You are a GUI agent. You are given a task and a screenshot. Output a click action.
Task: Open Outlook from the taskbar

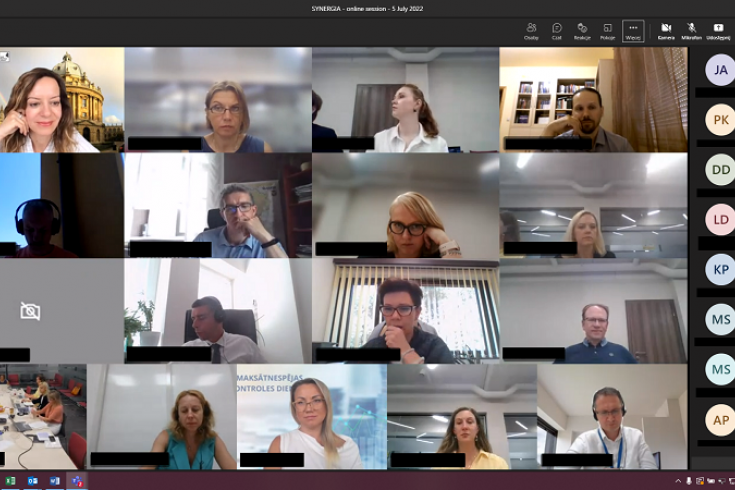[x=33, y=481]
